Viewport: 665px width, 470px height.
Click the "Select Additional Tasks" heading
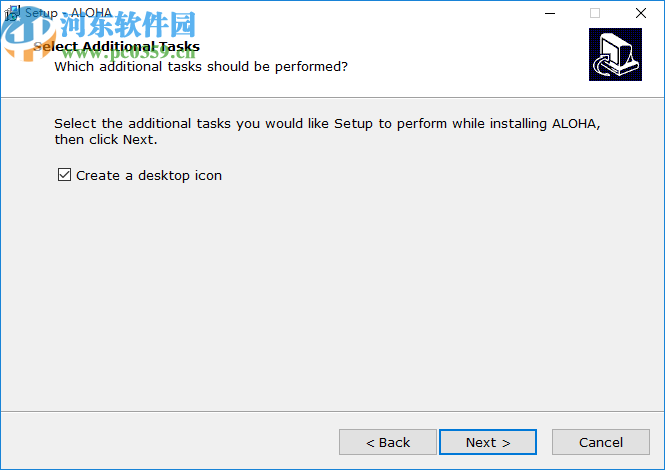(x=116, y=46)
